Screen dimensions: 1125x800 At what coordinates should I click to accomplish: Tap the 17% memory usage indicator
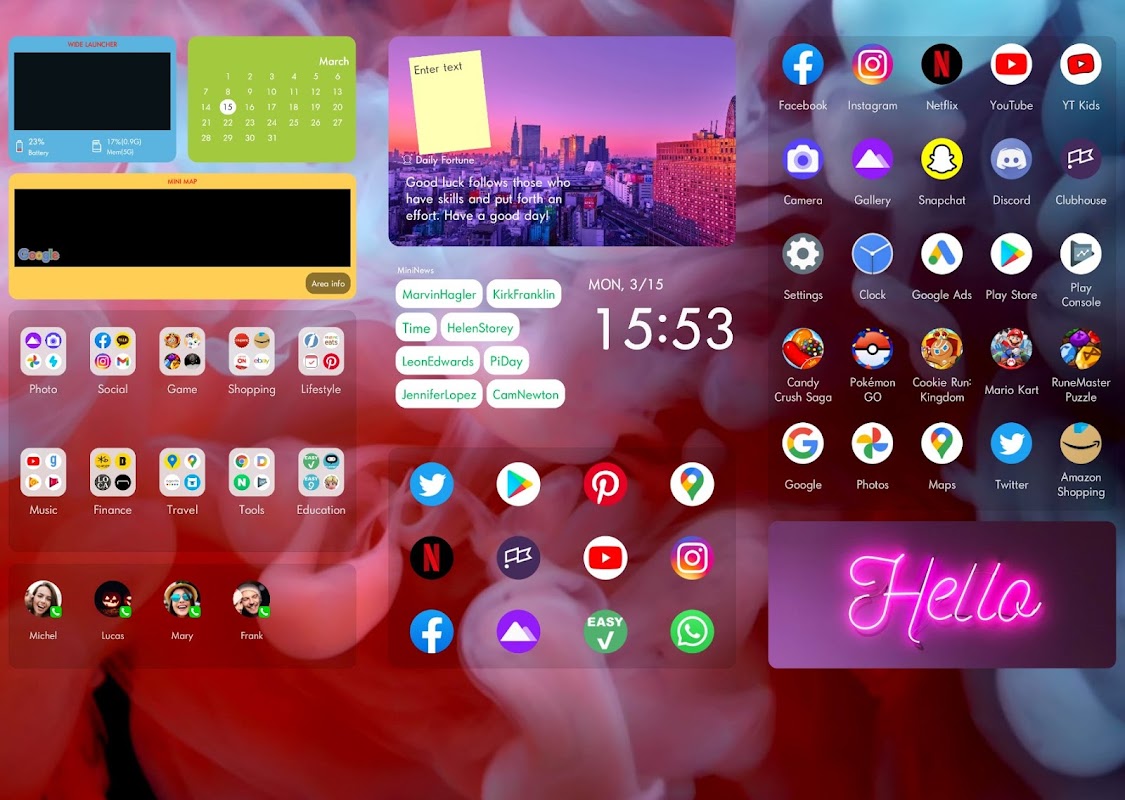[x=117, y=146]
